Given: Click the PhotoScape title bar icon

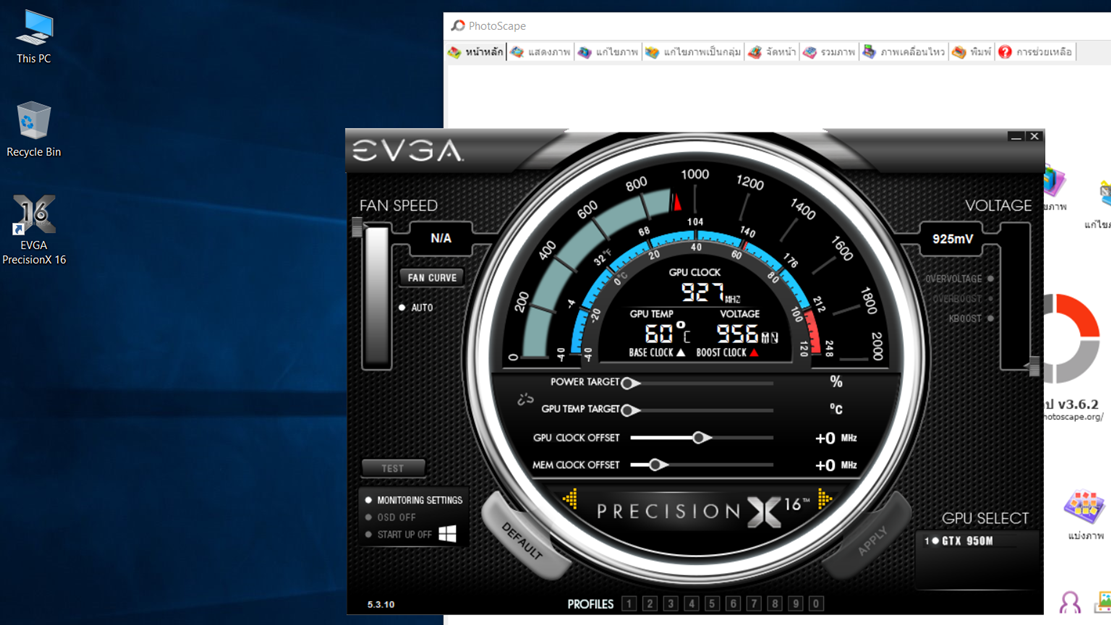Looking at the screenshot, I should tap(458, 26).
